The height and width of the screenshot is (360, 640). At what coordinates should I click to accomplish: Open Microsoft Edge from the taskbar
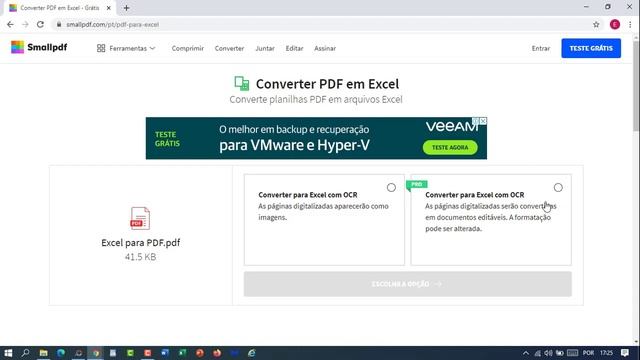pos(61,353)
